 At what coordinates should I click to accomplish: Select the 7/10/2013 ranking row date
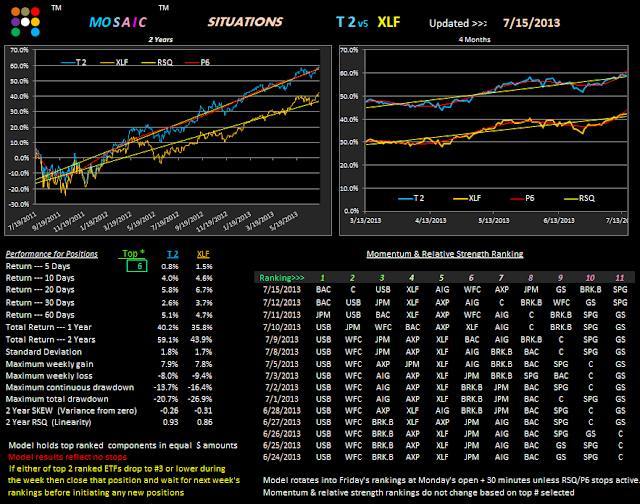click(x=282, y=327)
